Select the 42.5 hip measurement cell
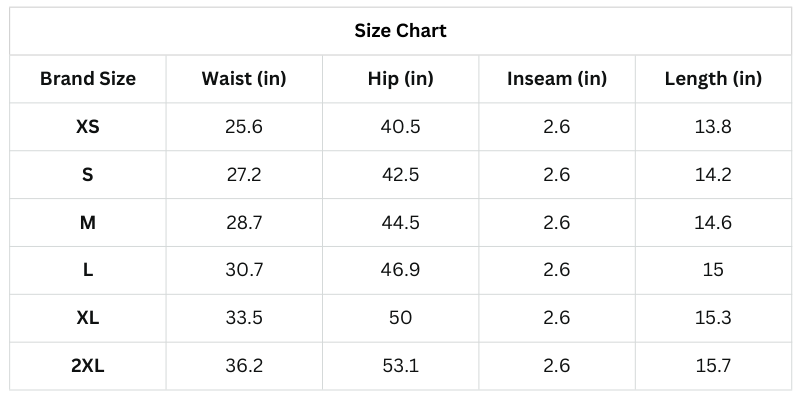Viewport: 800px width, 400px height. point(400,175)
